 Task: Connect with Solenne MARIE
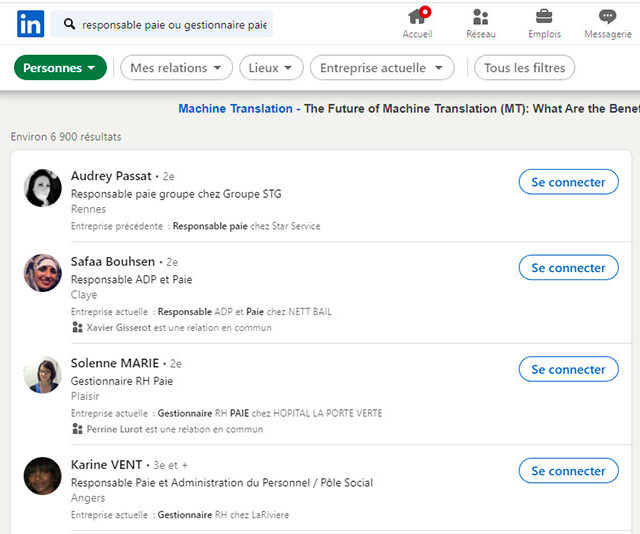[x=569, y=369]
